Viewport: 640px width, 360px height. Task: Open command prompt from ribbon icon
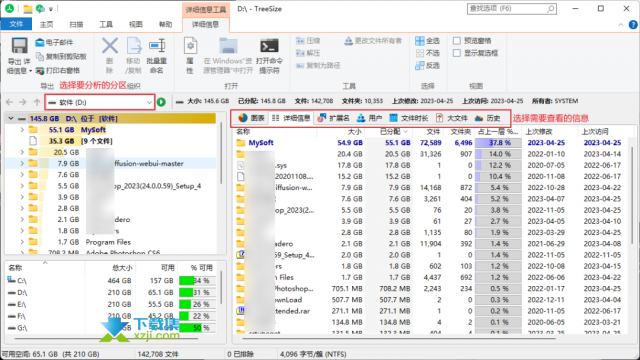tap(269, 46)
